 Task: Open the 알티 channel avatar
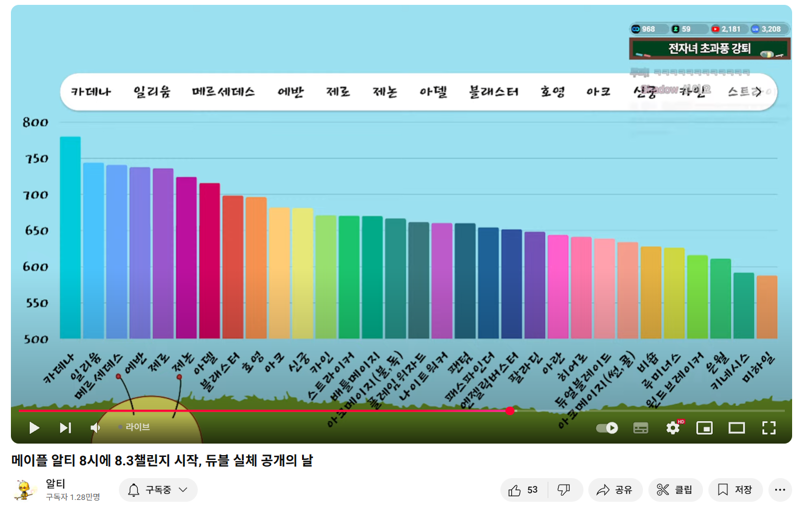coord(24,490)
